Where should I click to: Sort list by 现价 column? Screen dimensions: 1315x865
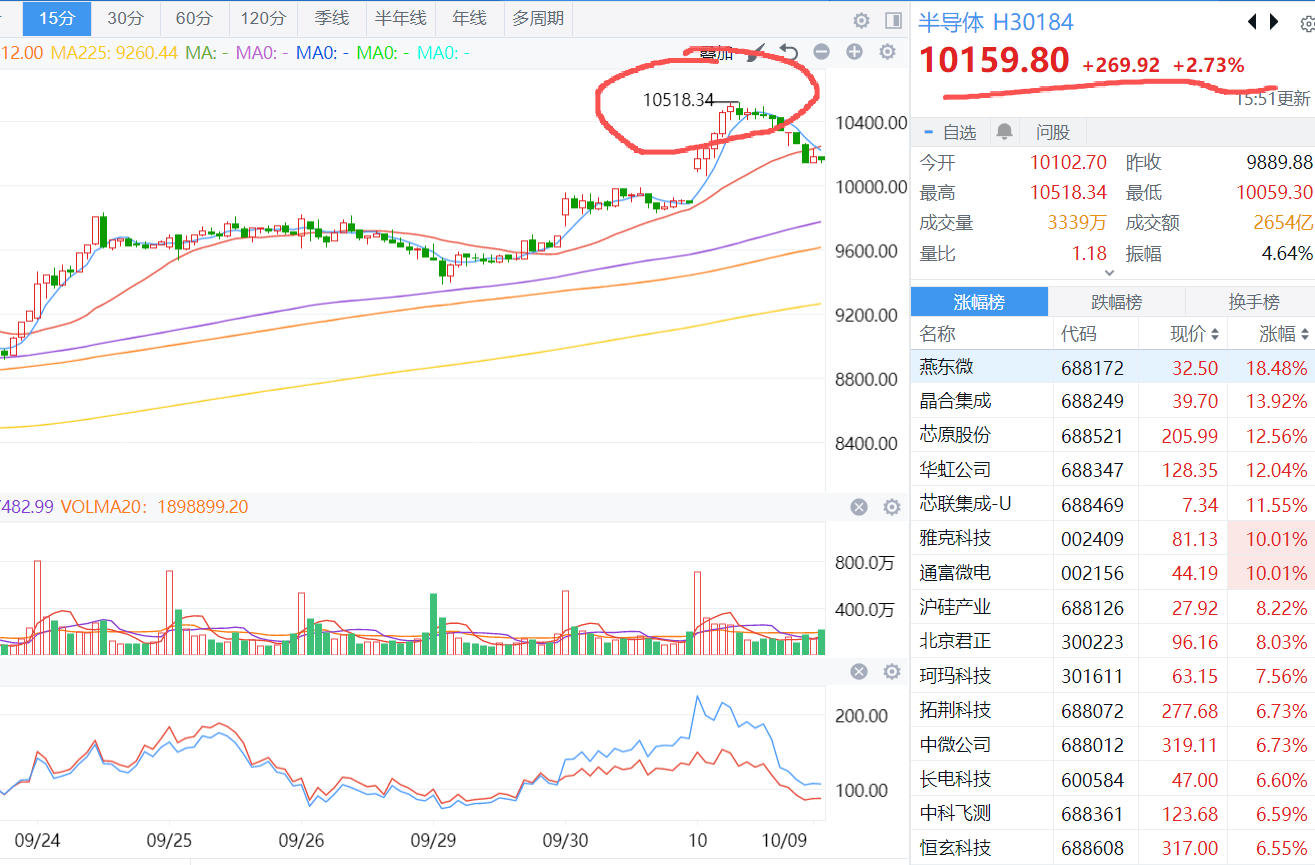click(x=1195, y=333)
